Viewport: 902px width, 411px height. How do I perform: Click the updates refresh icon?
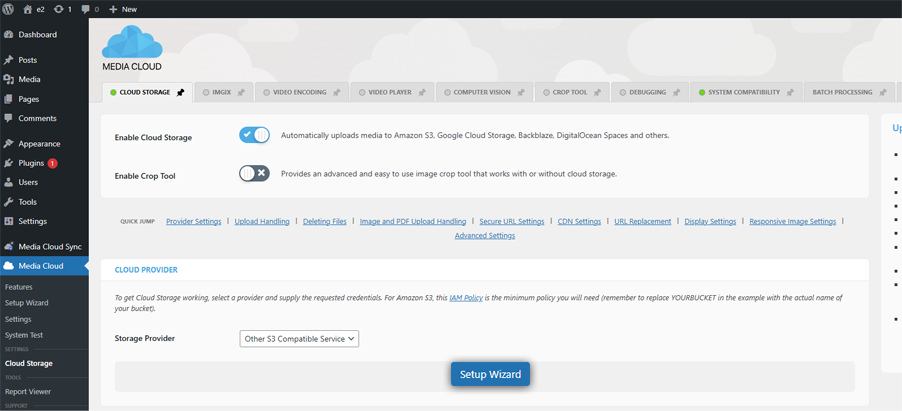pos(59,9)
